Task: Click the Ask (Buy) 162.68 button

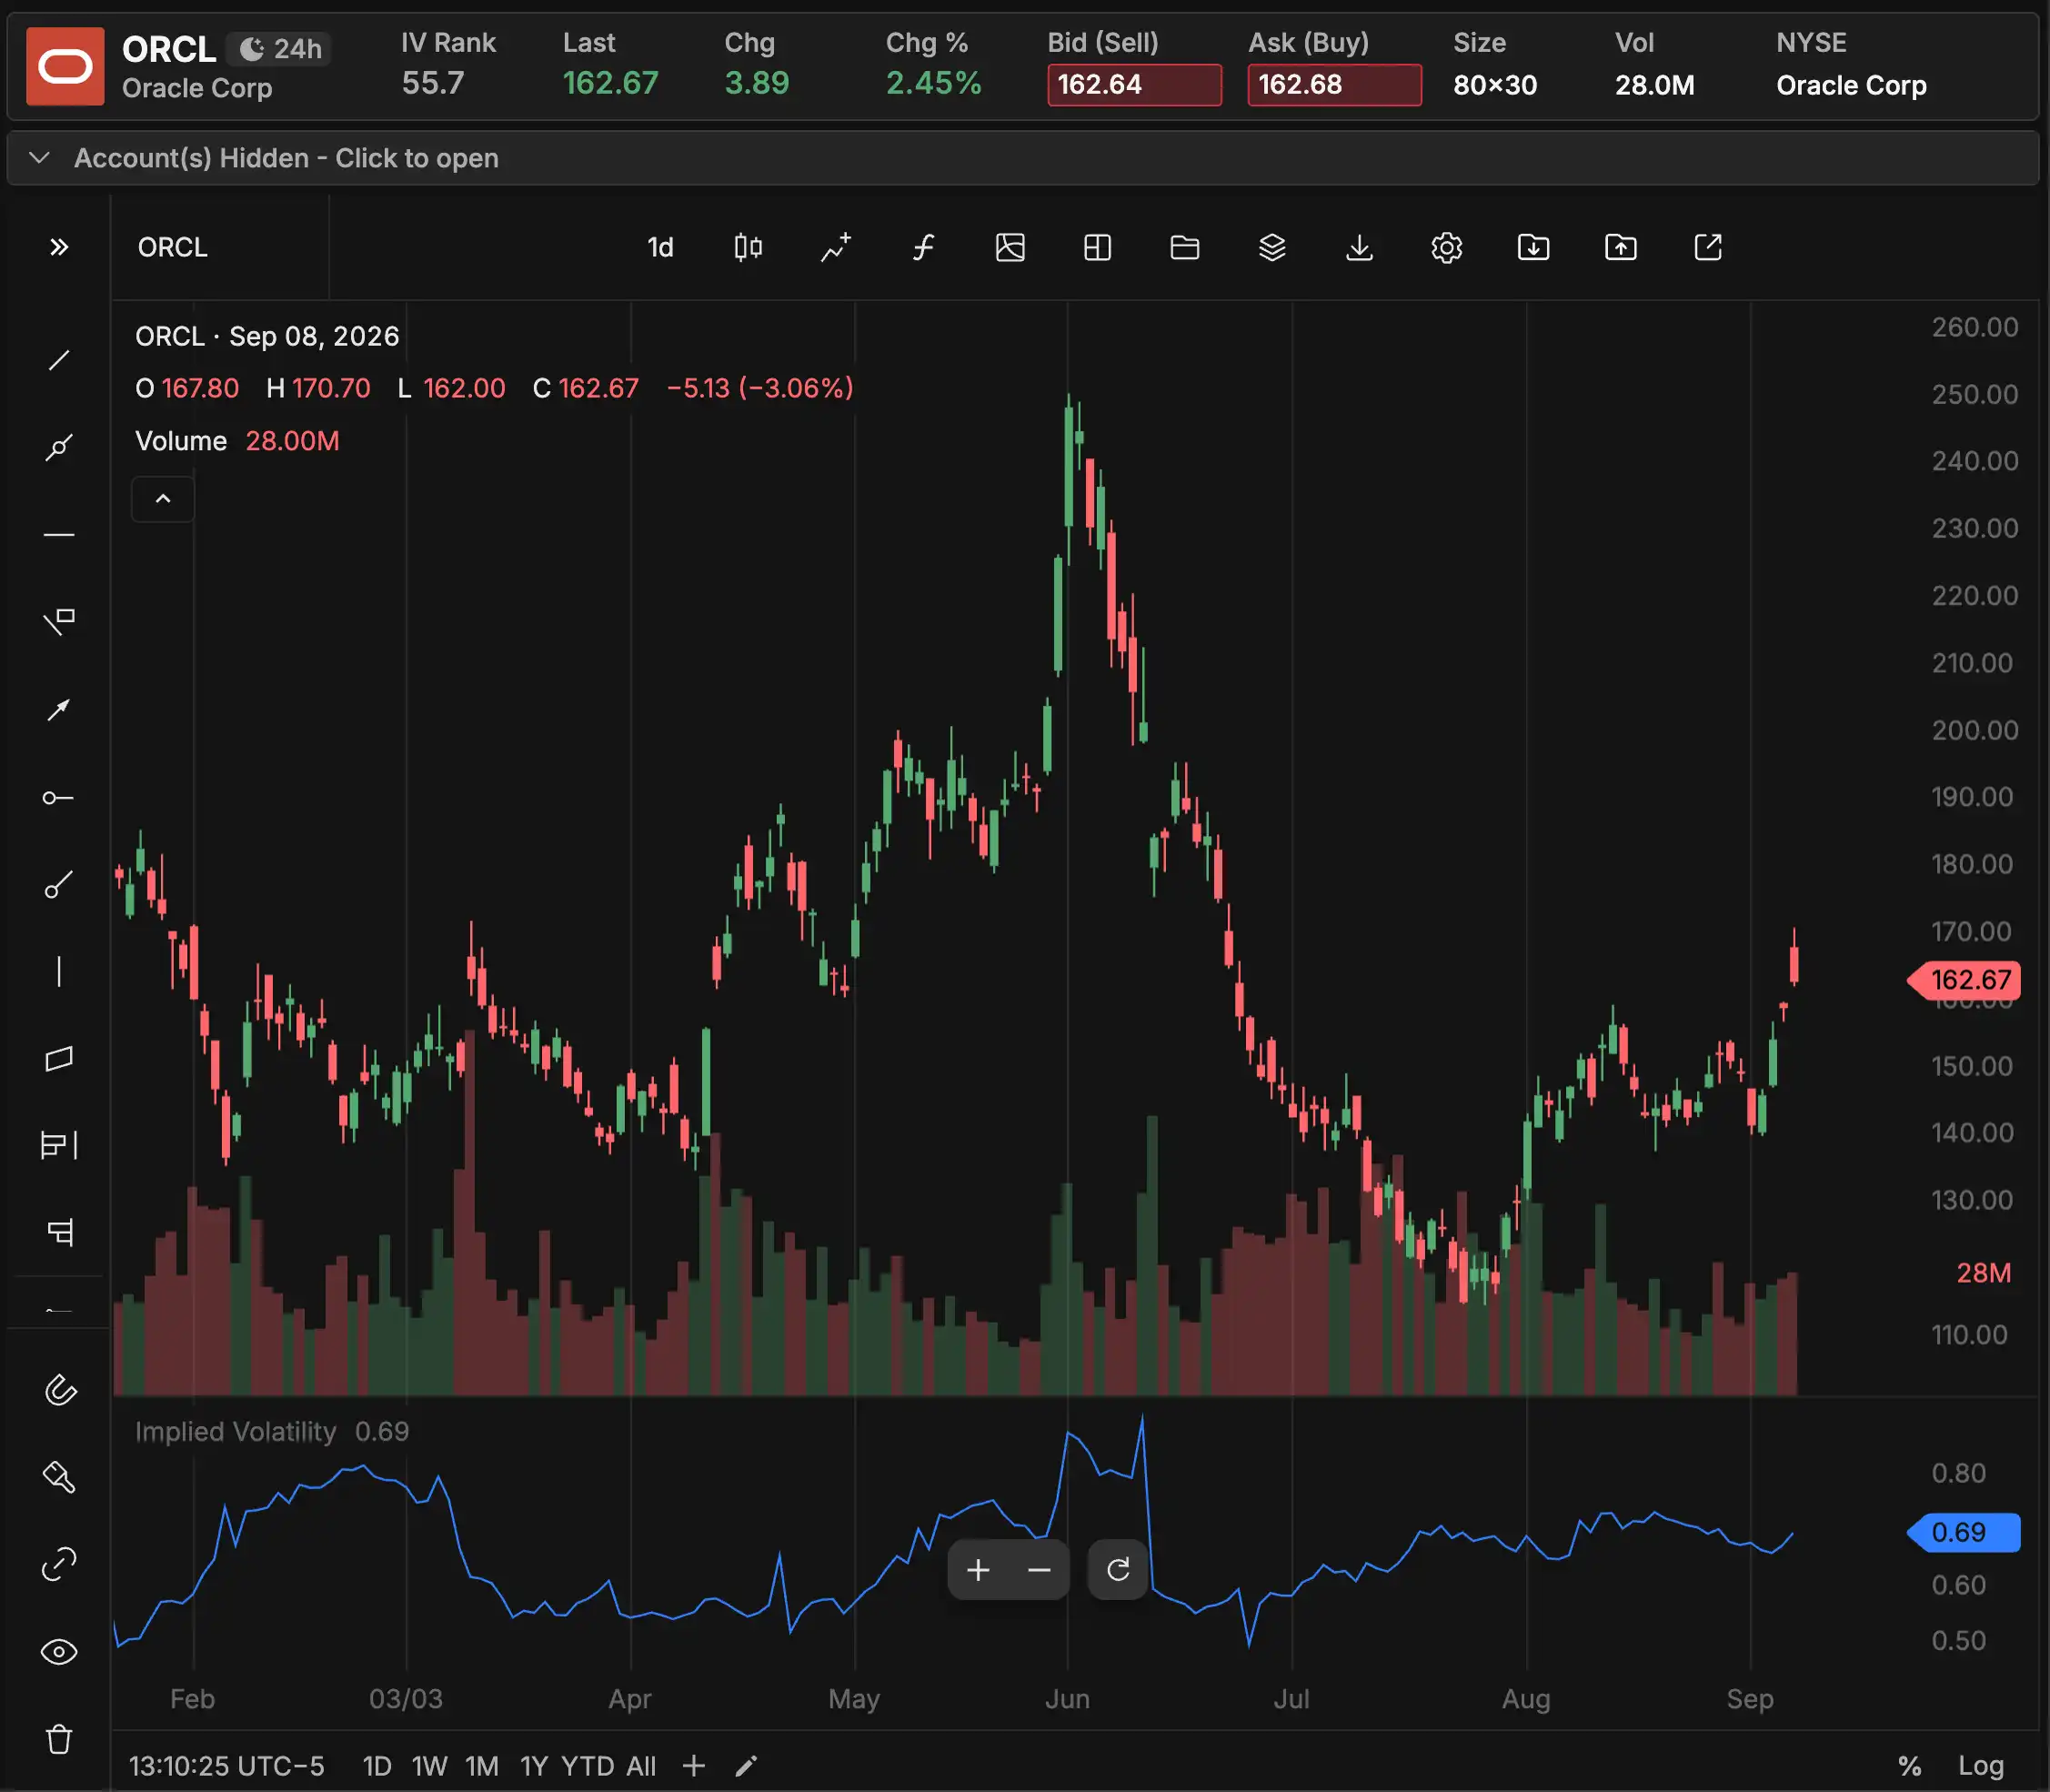Action: pyautogui.click(x=1334, y=84)
